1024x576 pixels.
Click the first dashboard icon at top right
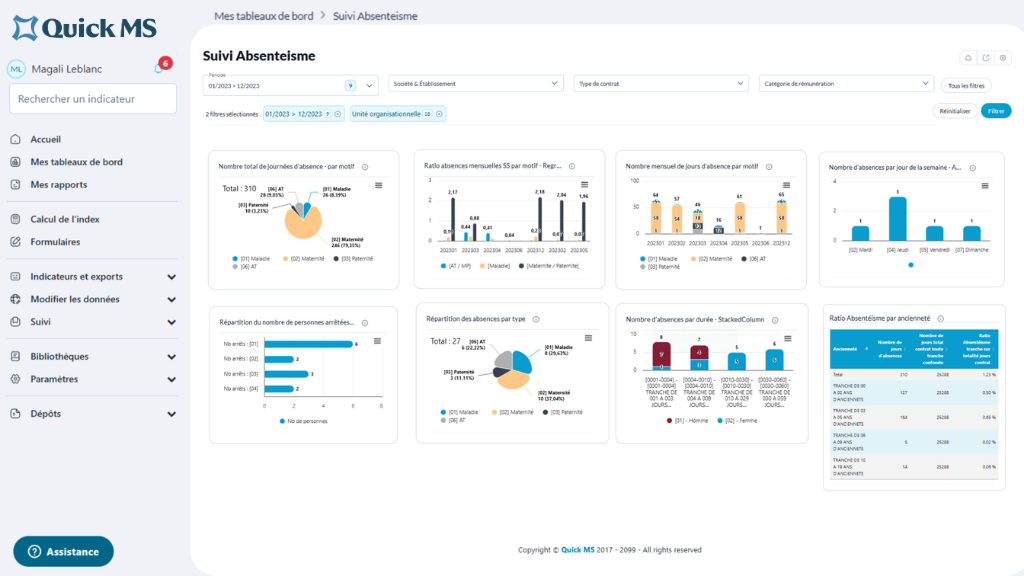click(968, 58)
